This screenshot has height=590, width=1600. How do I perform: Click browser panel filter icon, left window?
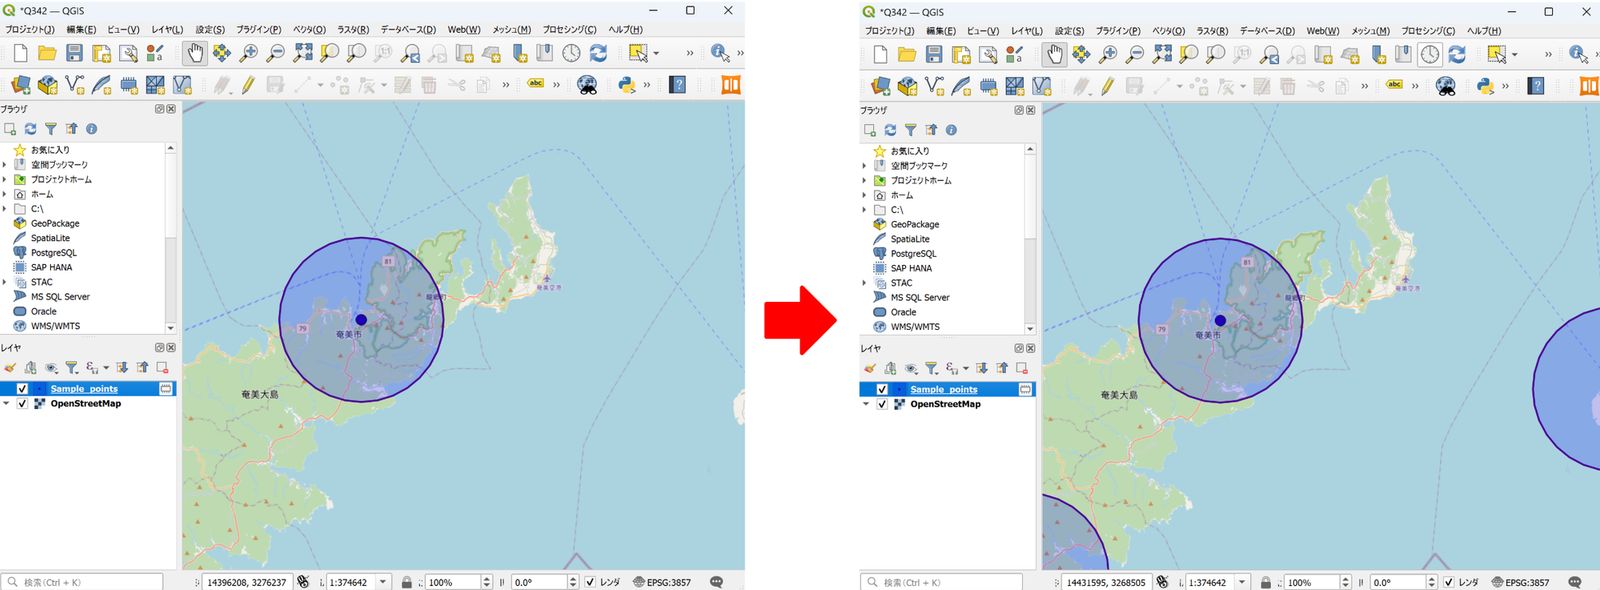[51, 129]
